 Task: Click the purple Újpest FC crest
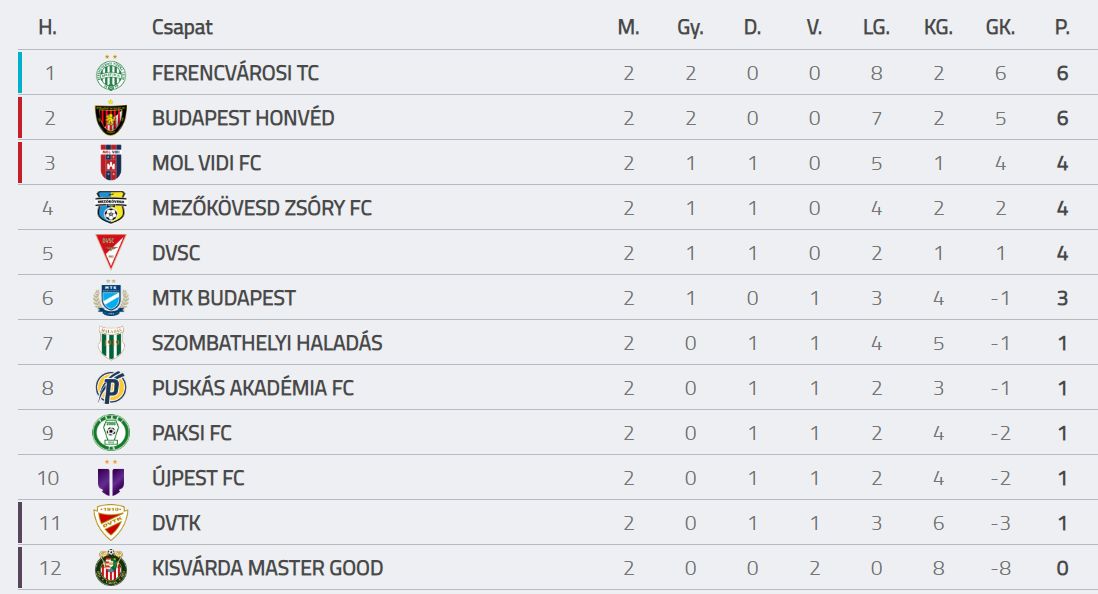point(111,478)
